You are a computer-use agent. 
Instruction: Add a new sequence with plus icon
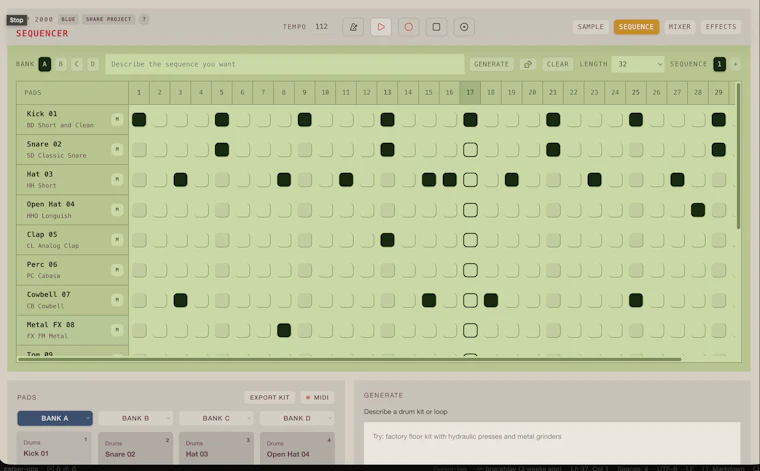point(735,64)
